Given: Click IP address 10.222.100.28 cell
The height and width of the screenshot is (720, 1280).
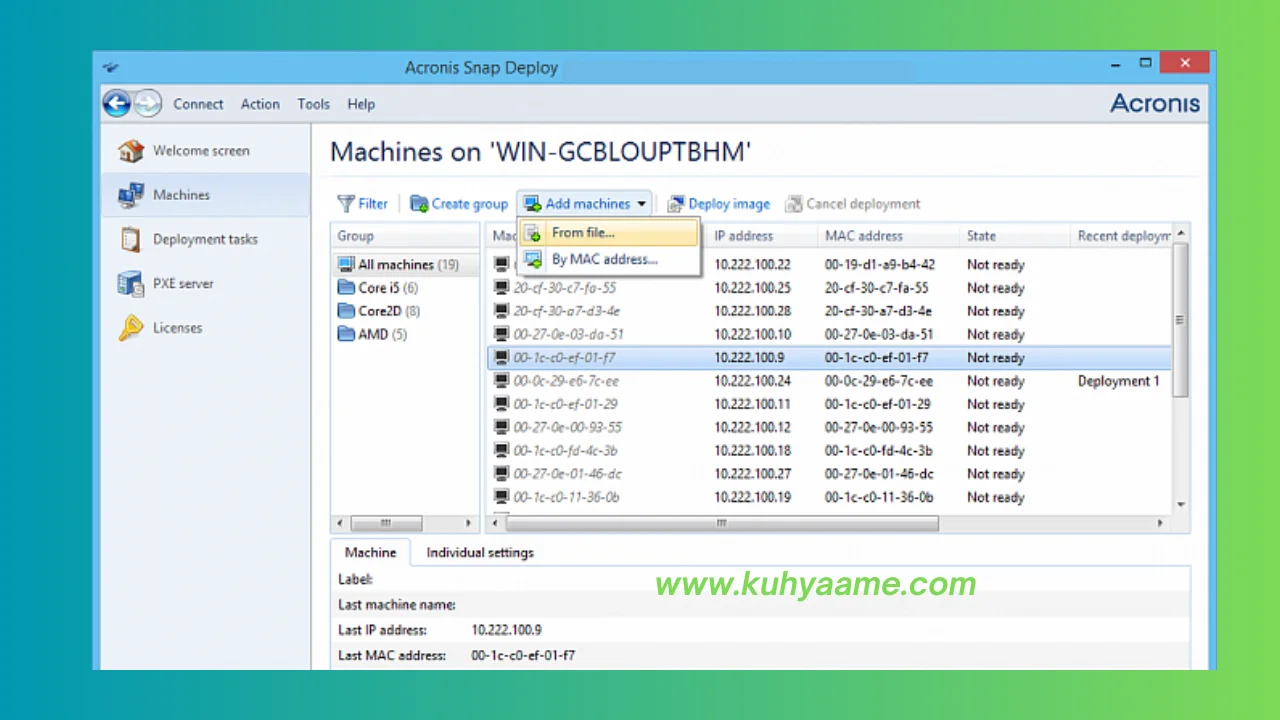Looking at the screenshot, I should pyautogui.click(x=752, y=311).
